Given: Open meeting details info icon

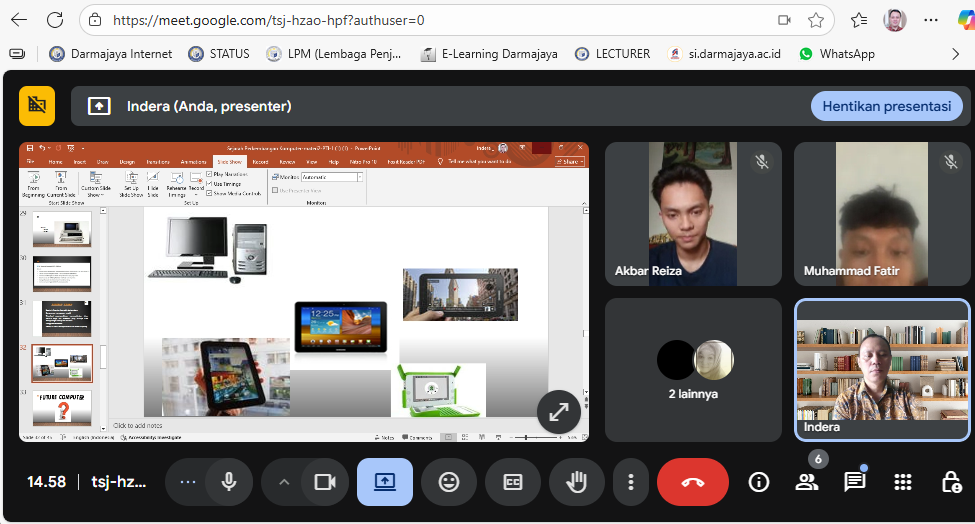Looking at the screenshot, I should coord(759,482).
